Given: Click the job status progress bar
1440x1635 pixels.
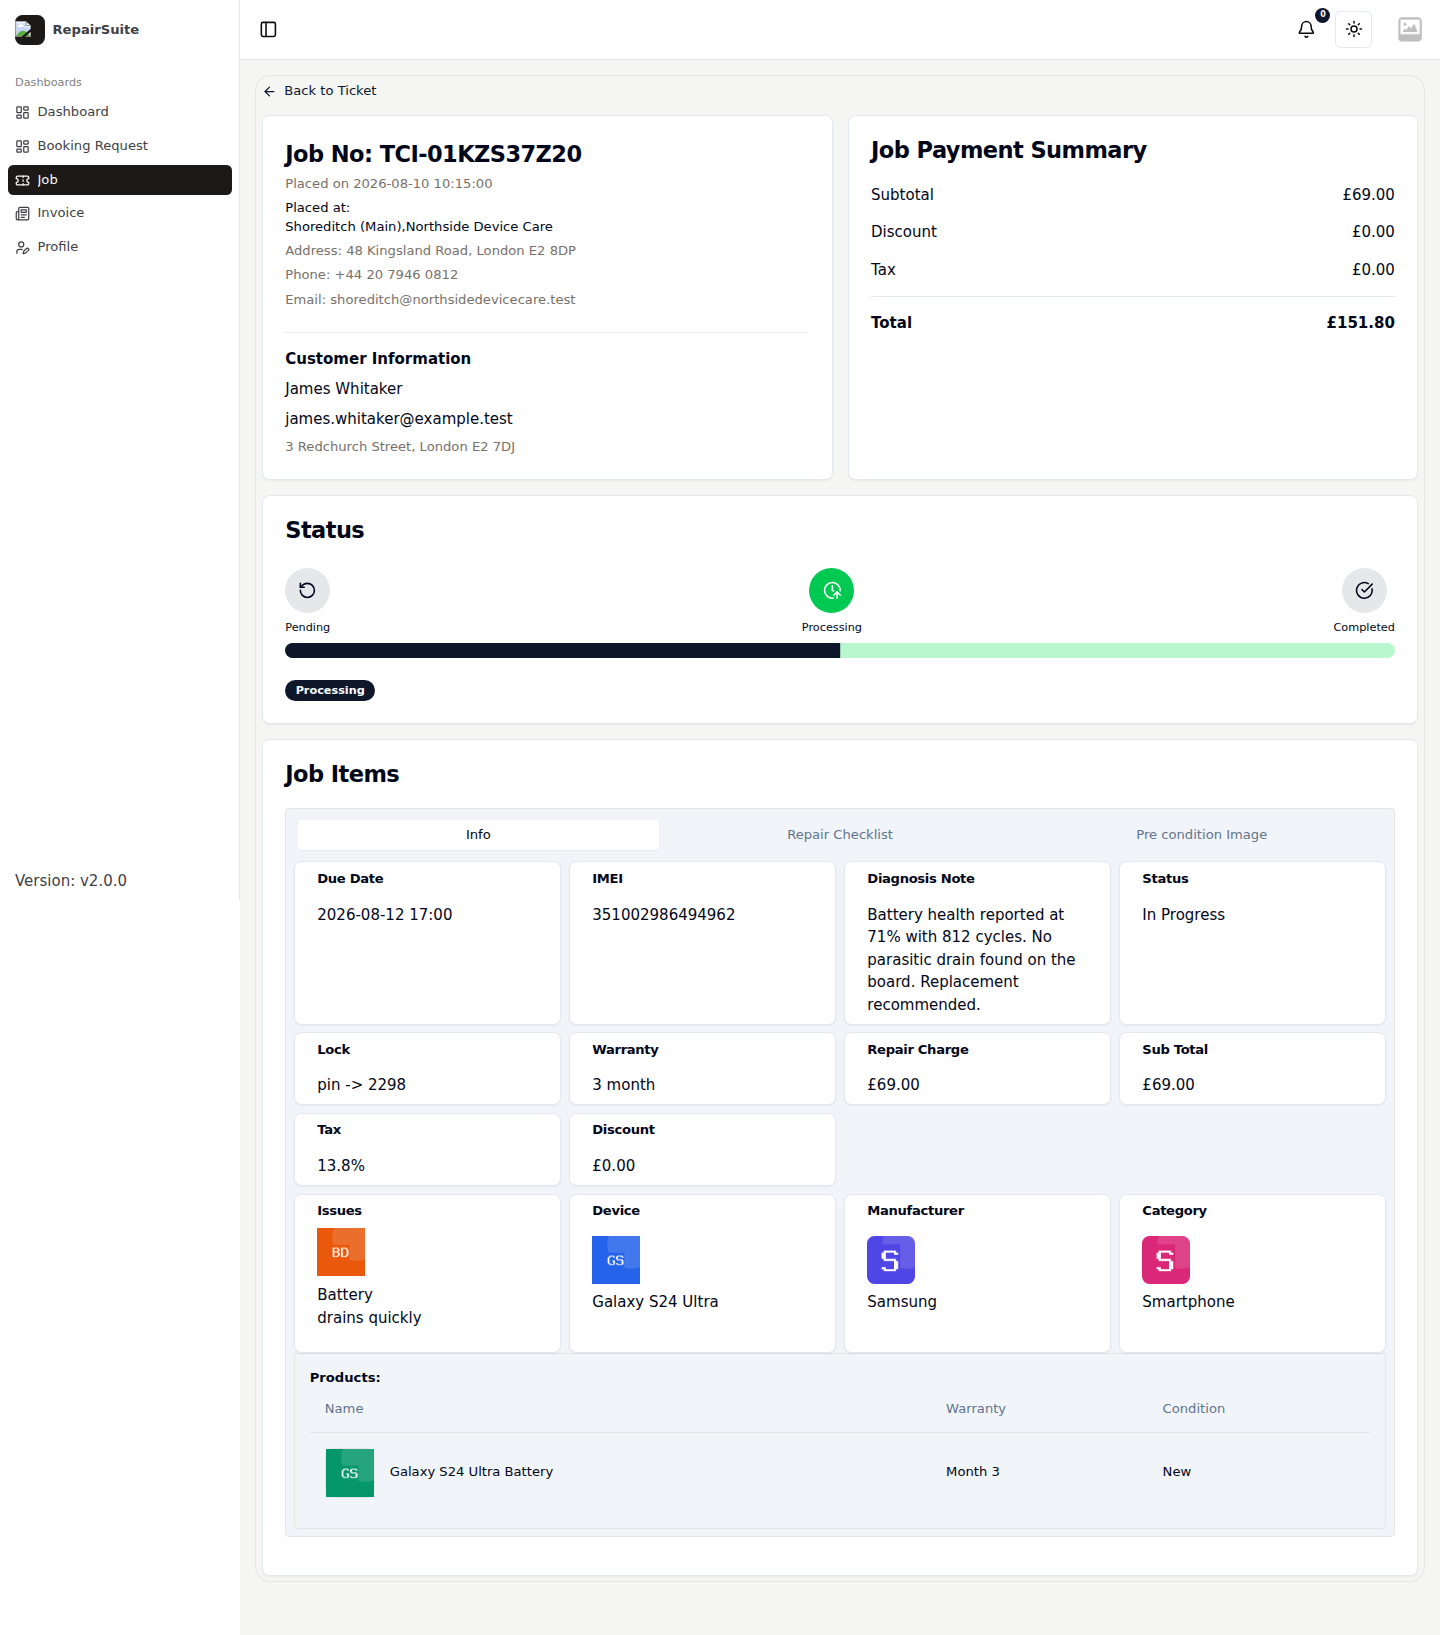Looking at the screenshot, I should tap(840, 651).
